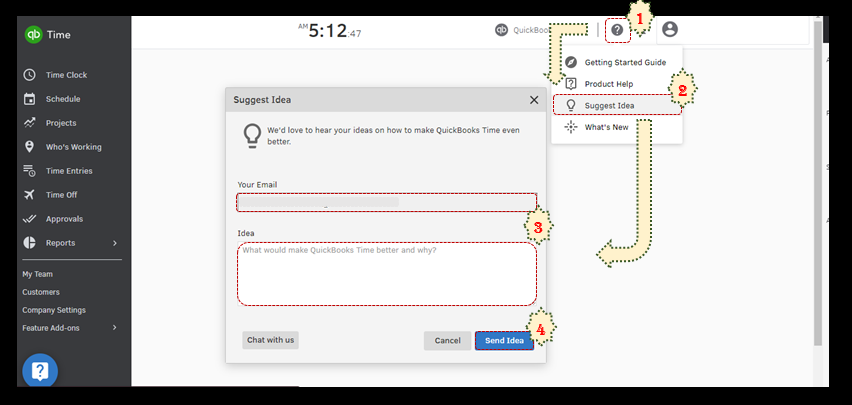Click the Your Email input field
852x405 pixels.
click(x=386, y=202)
